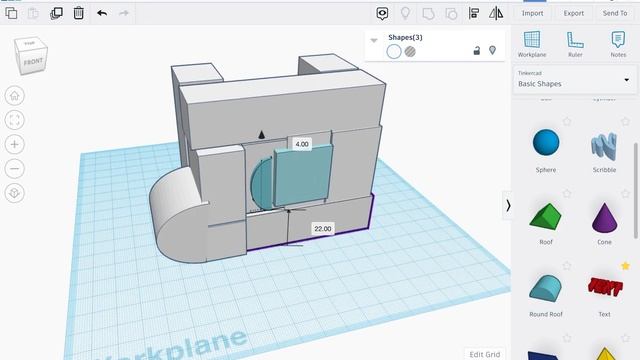This screenshot has width=640, height=360.
Task: Open the Send To menu
Action: (x=615, y=13)
